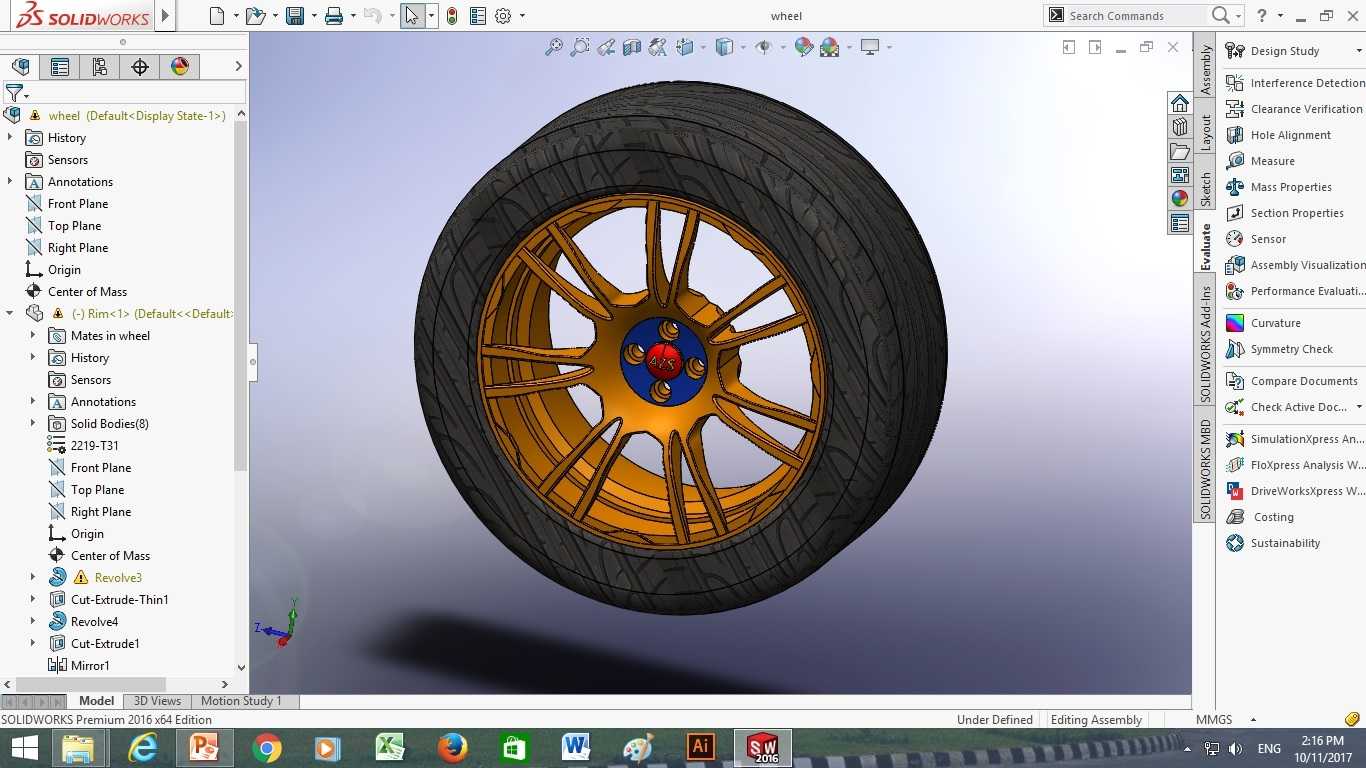
Task: Select the Top Plane under wheel
Action: tap(74, 226)
